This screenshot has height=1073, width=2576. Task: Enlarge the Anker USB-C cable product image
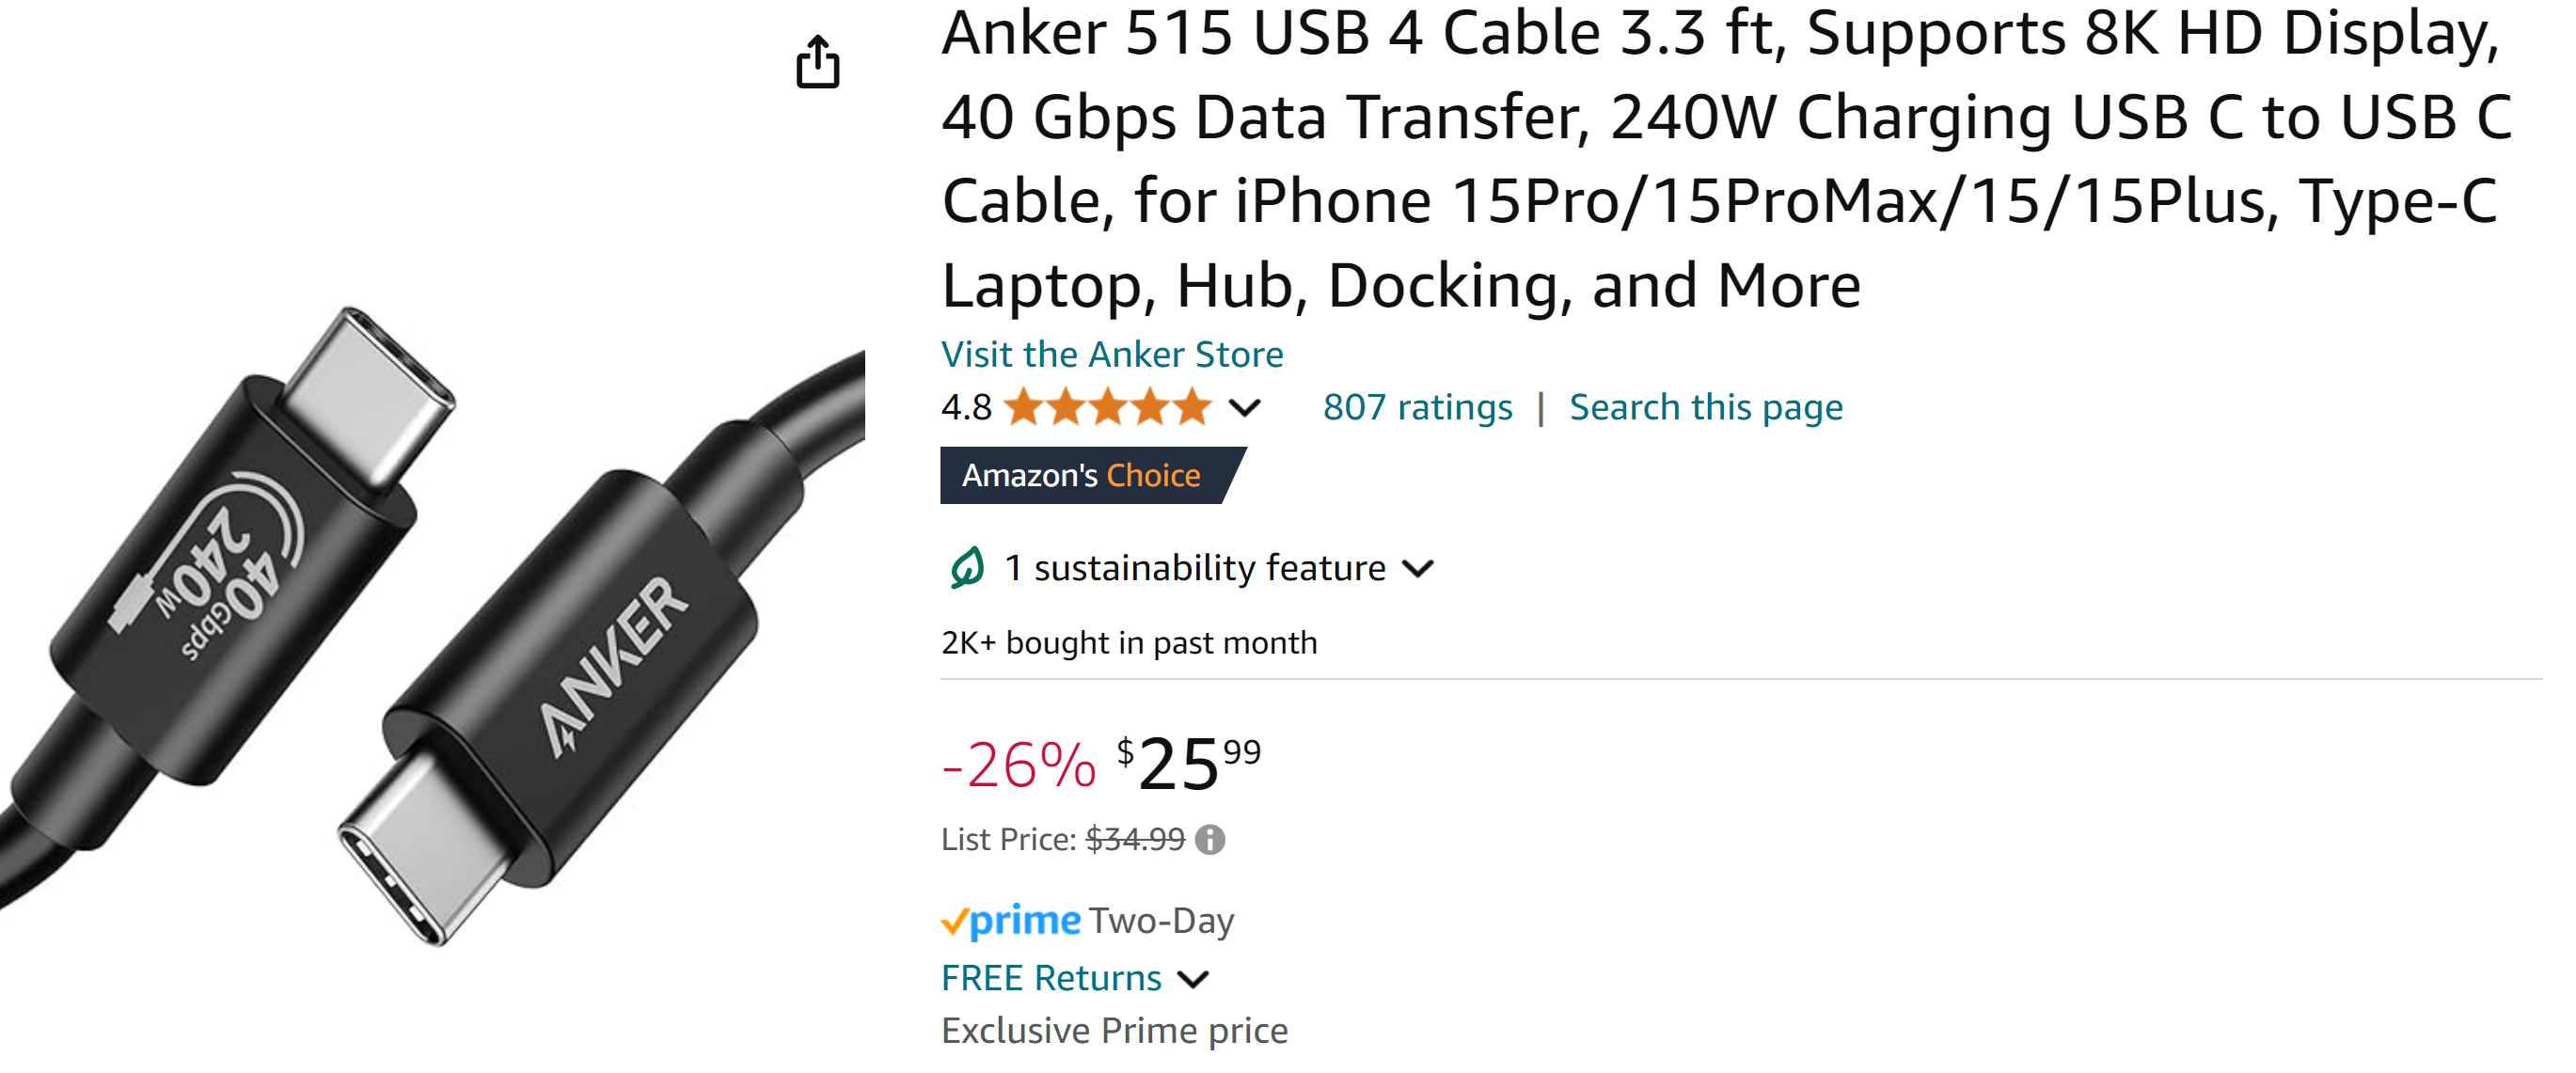pyautogui.click(x=430, y=620)
